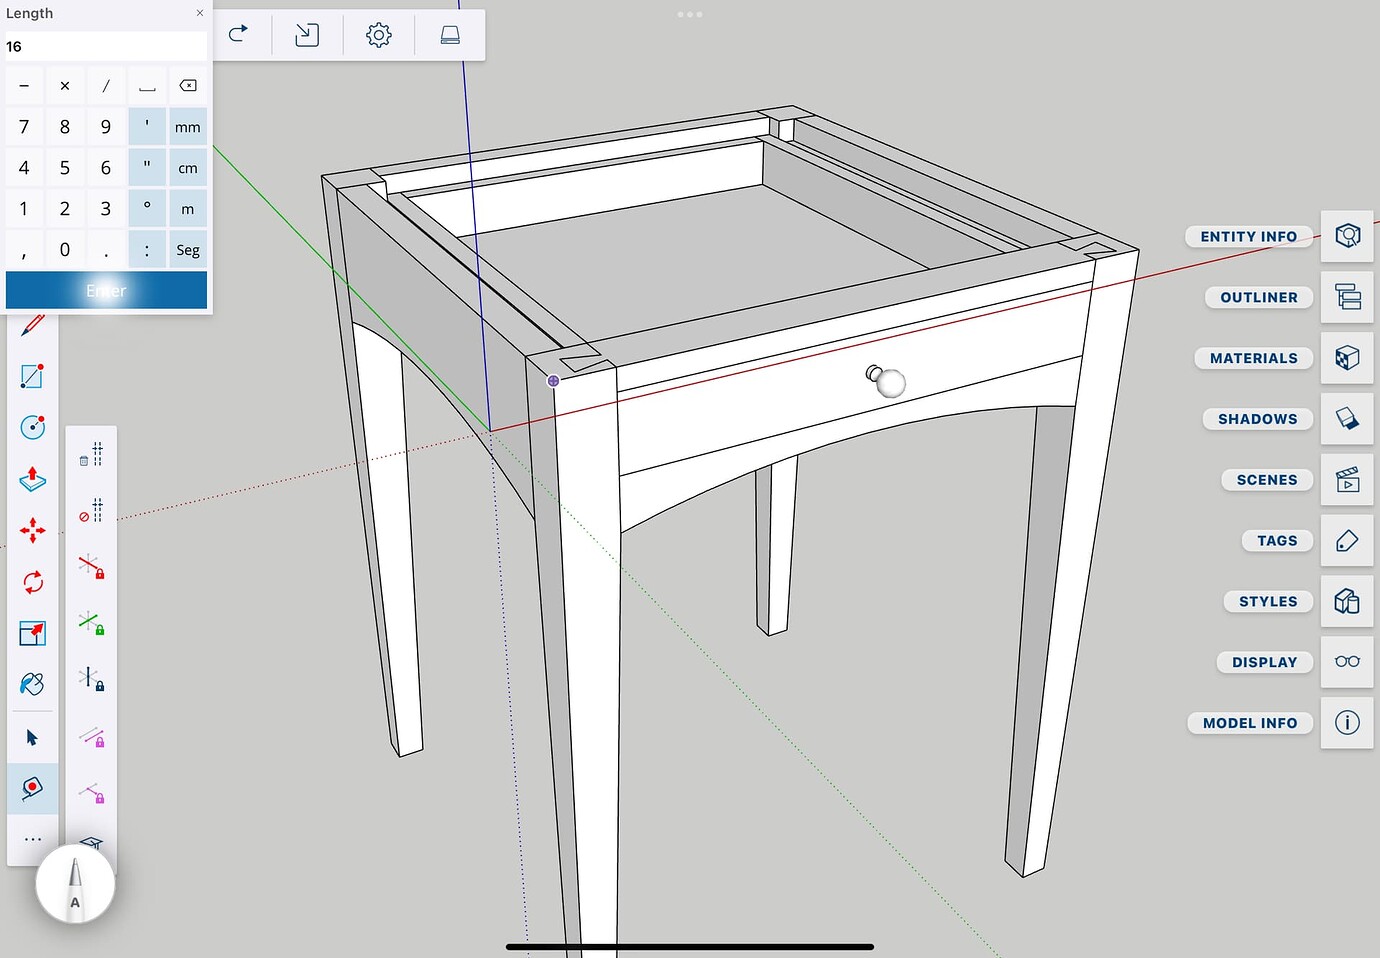Expand more drawing tools via the ellipsis
The width and height of the screenshot is (1380, 958).
[x=32, y=838]
